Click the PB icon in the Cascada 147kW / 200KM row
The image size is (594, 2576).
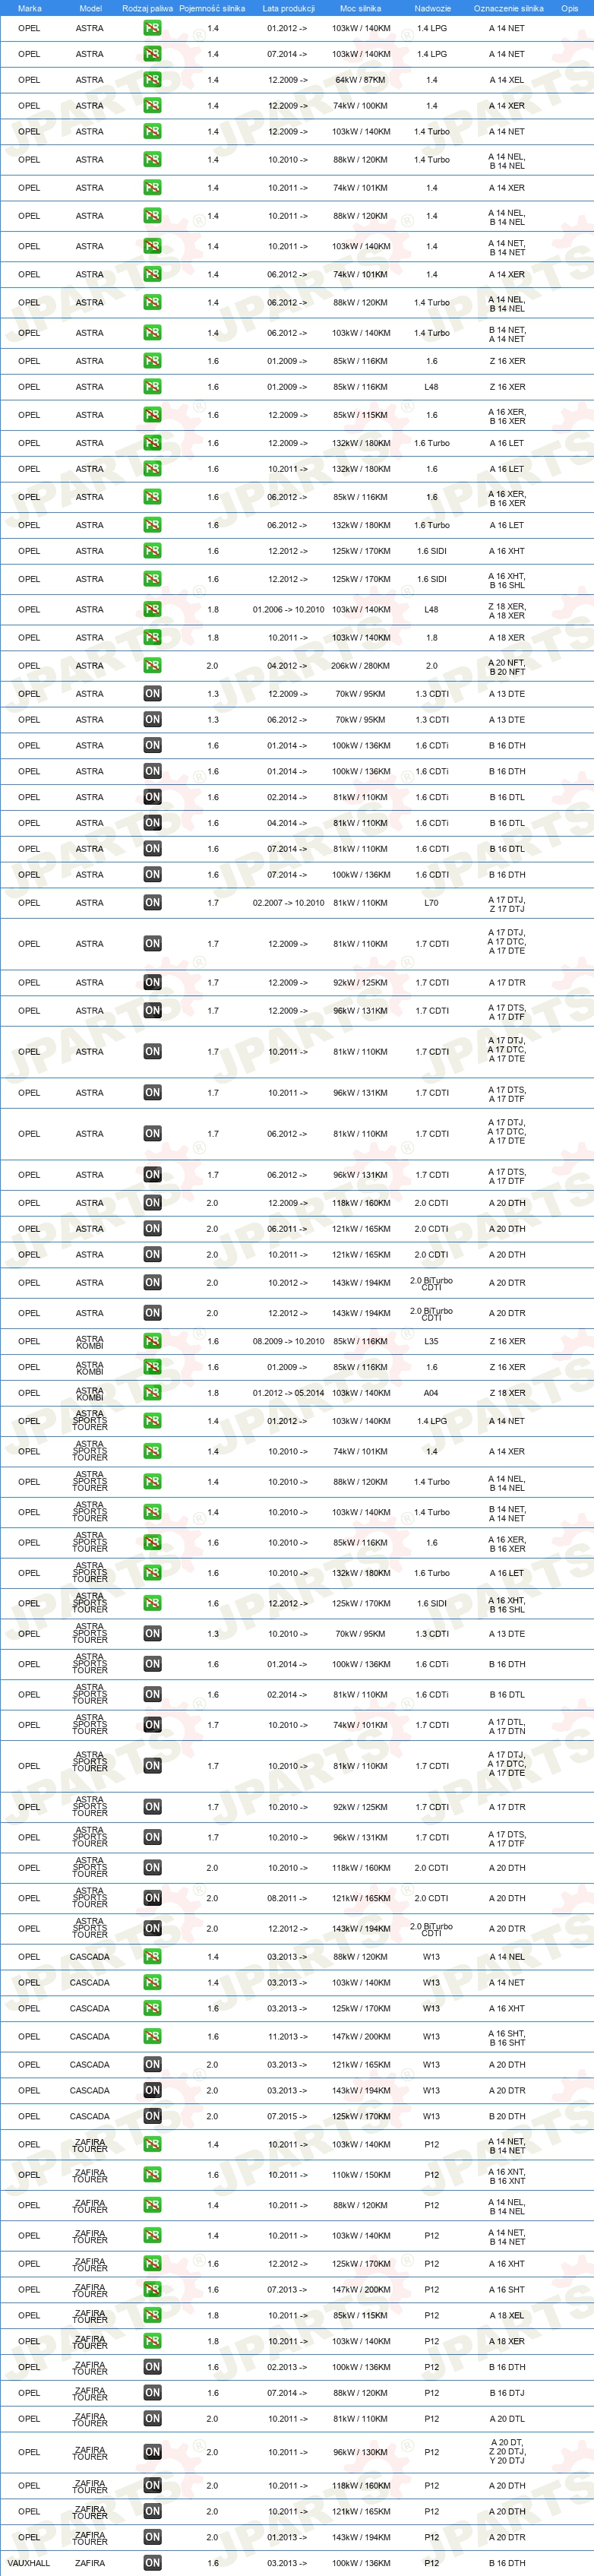pyautogui.click(x=152, y=2036)
